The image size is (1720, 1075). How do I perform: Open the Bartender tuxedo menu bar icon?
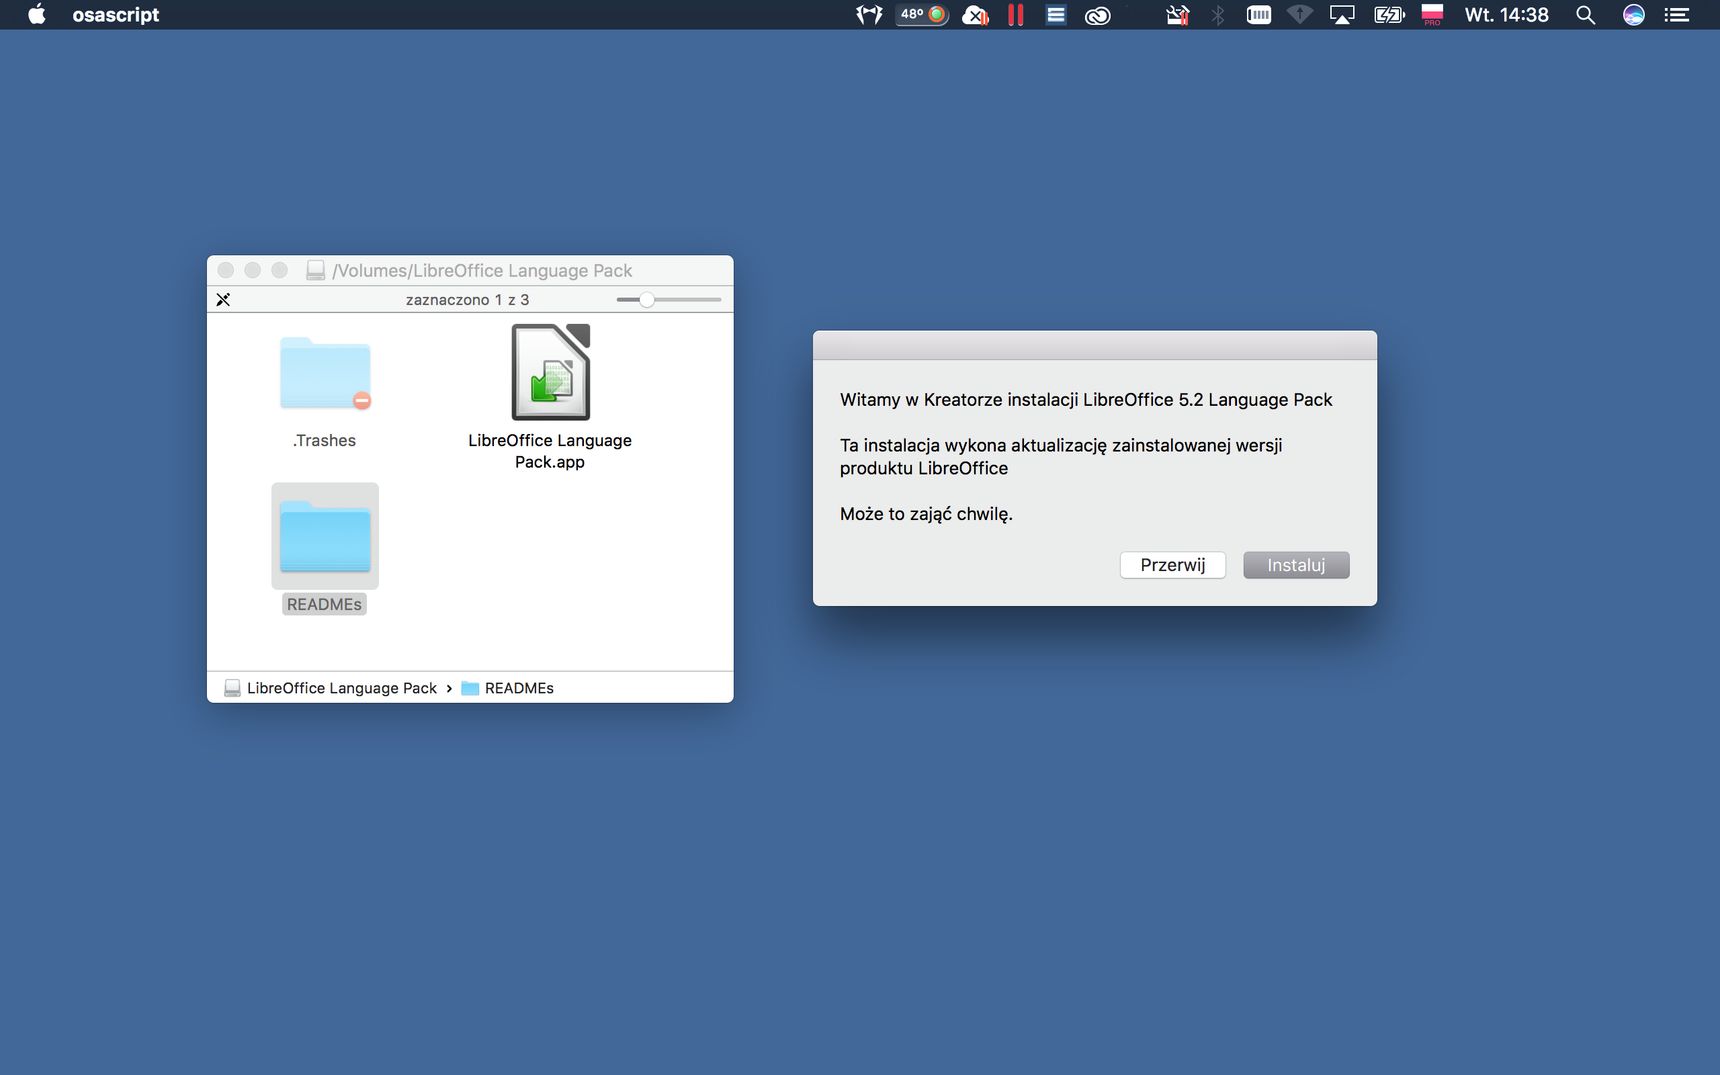[869, 14]
